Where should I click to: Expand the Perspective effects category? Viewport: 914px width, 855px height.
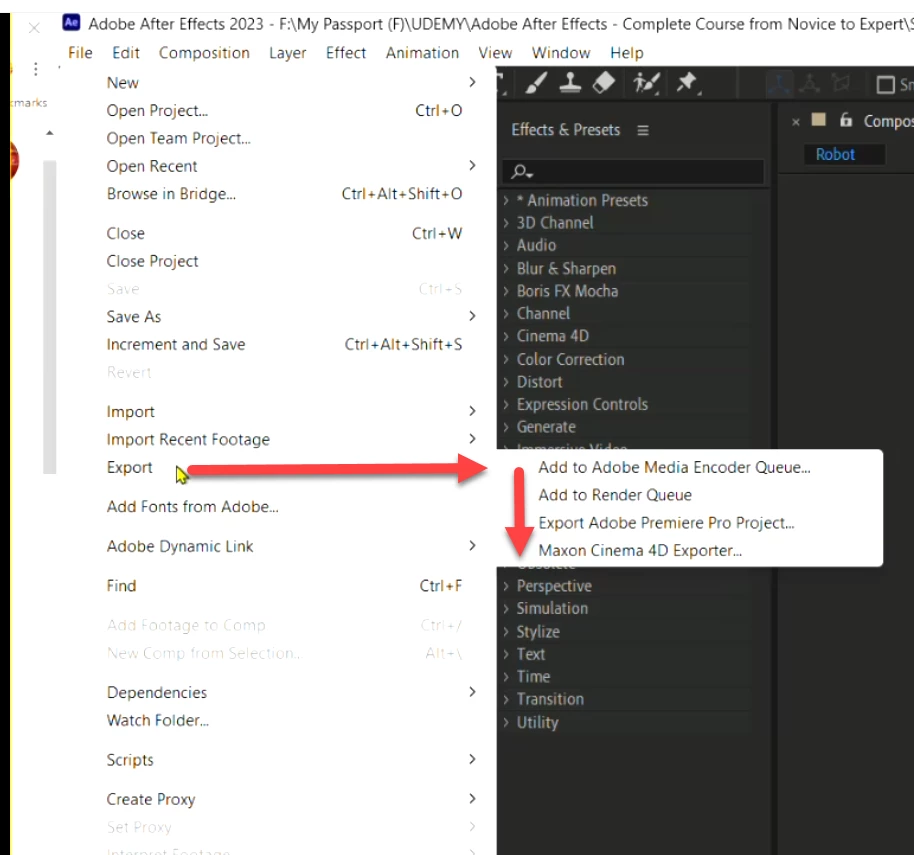point(506,586)
